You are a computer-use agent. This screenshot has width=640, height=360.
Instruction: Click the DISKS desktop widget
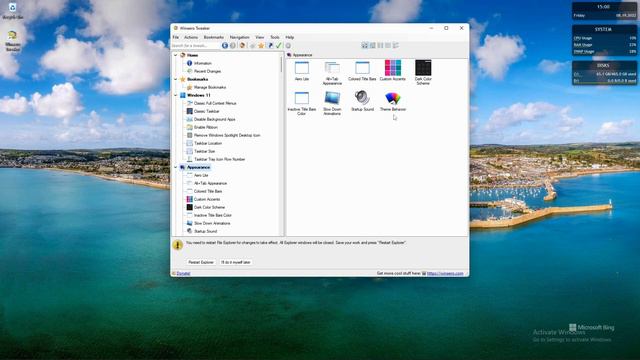coord(604,73)
